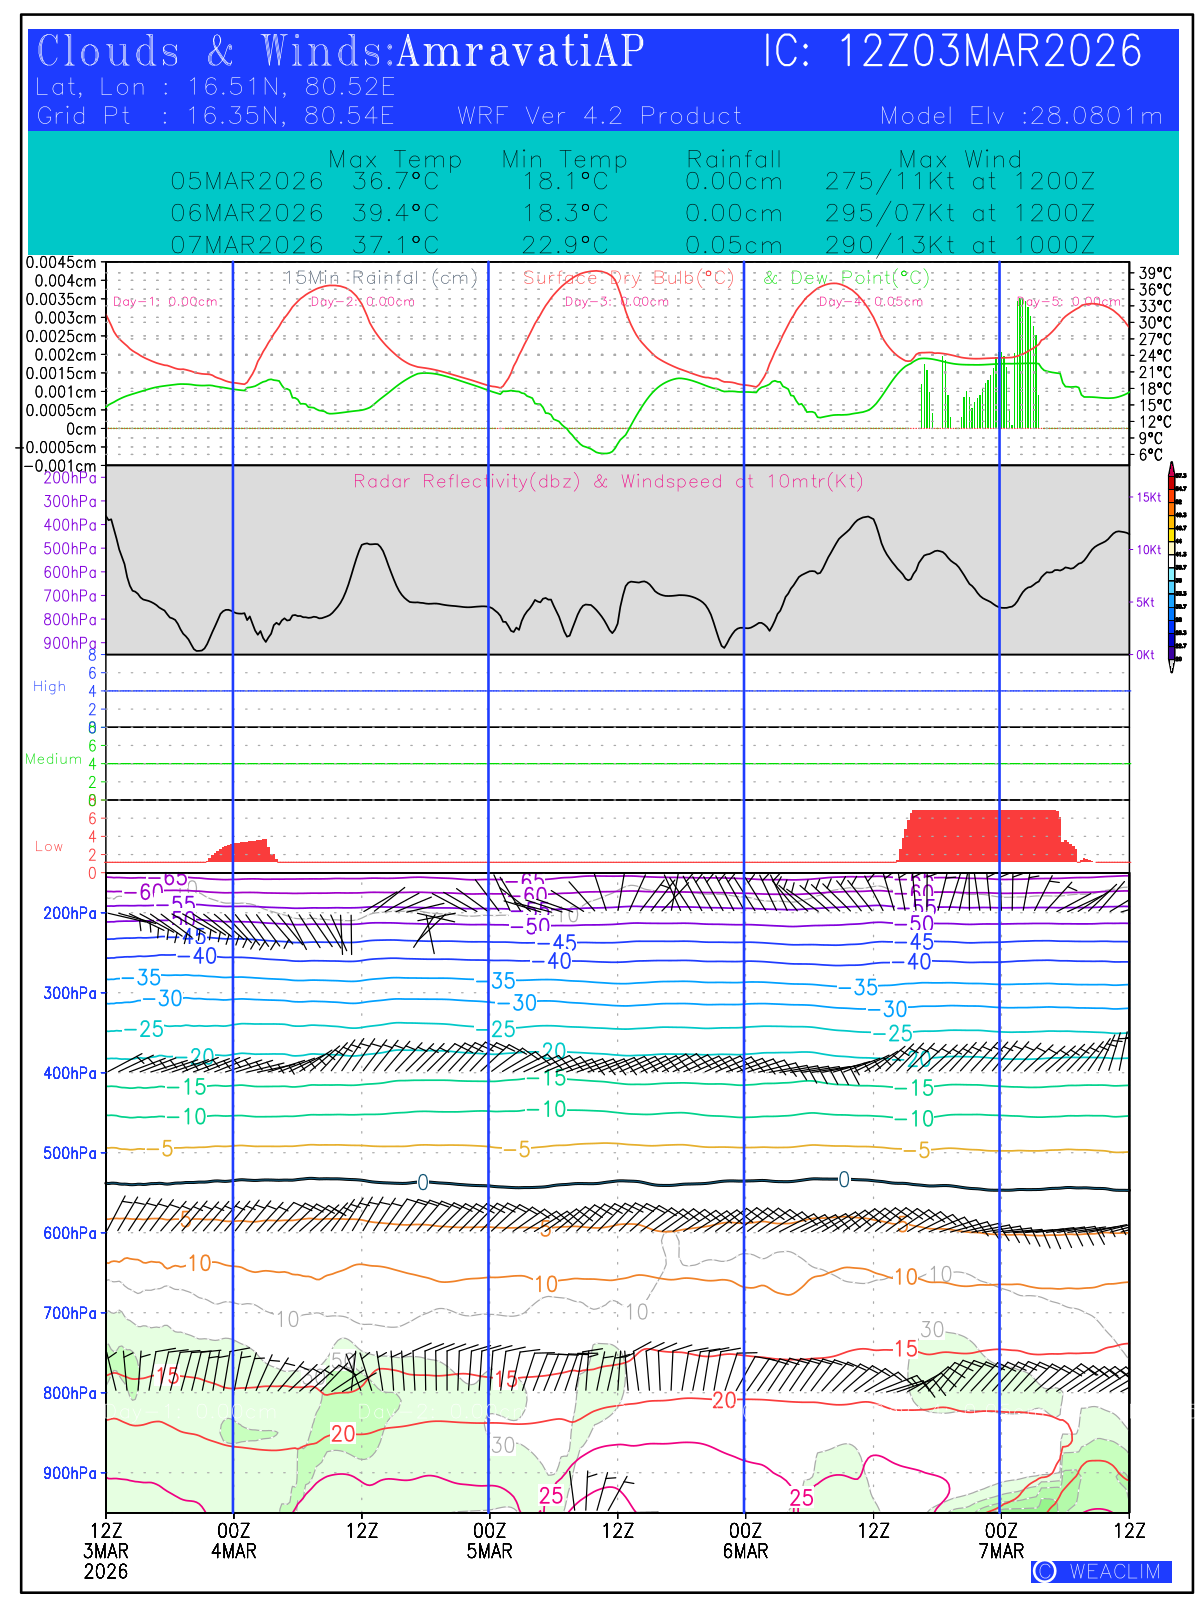Image resolution: width=1200 pixels, height=1600 pixels.
Task: Select the 06MAR2026 forecast summary row
Action: (632, 214)
